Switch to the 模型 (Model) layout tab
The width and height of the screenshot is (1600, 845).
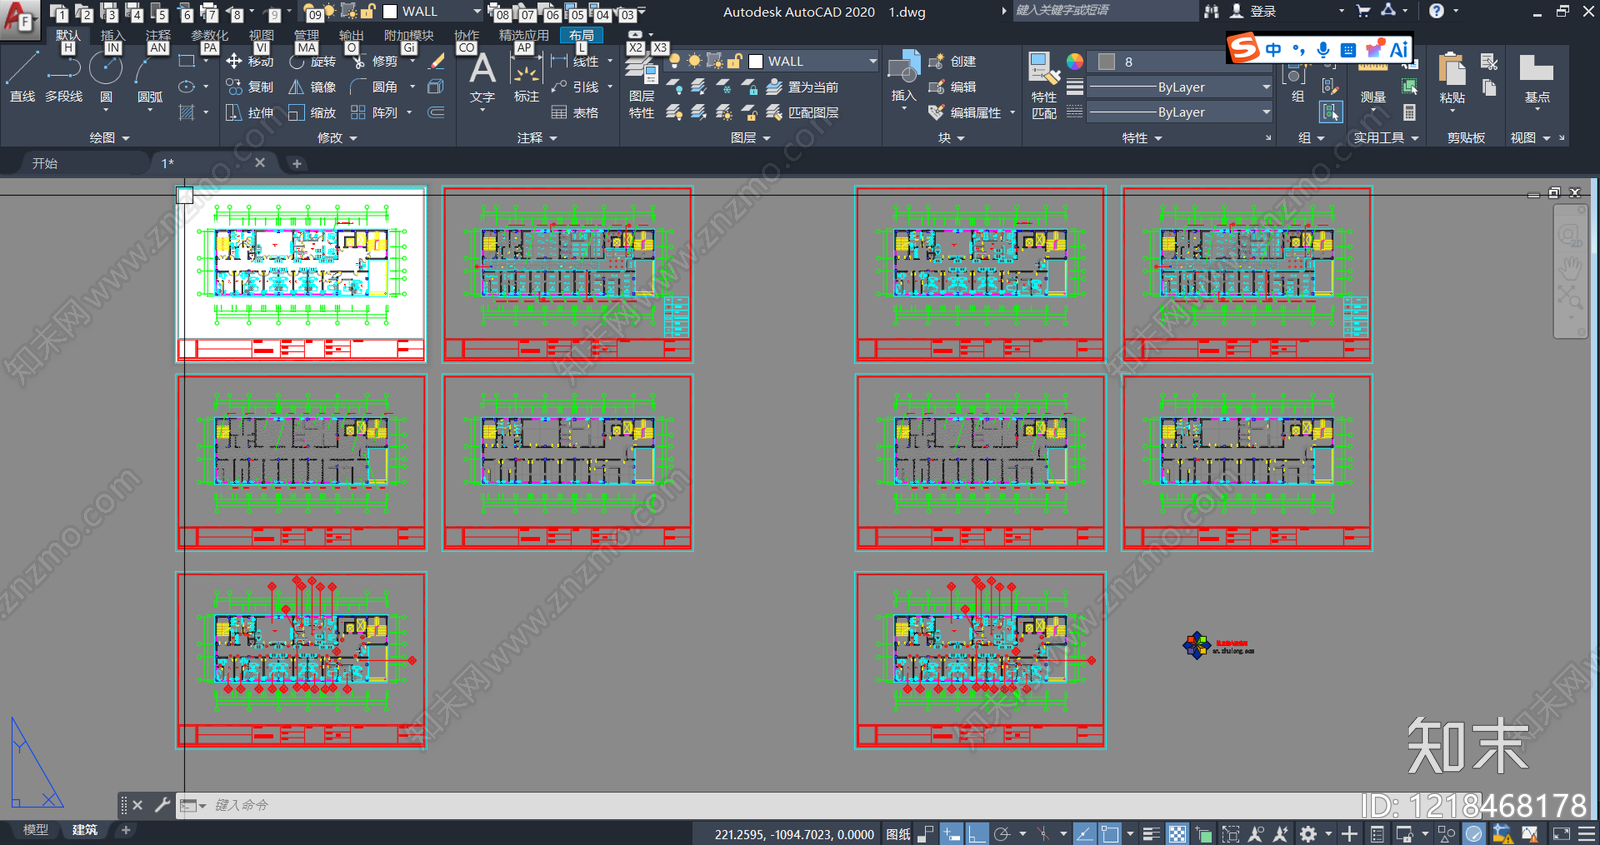click(x=36, y=830)
